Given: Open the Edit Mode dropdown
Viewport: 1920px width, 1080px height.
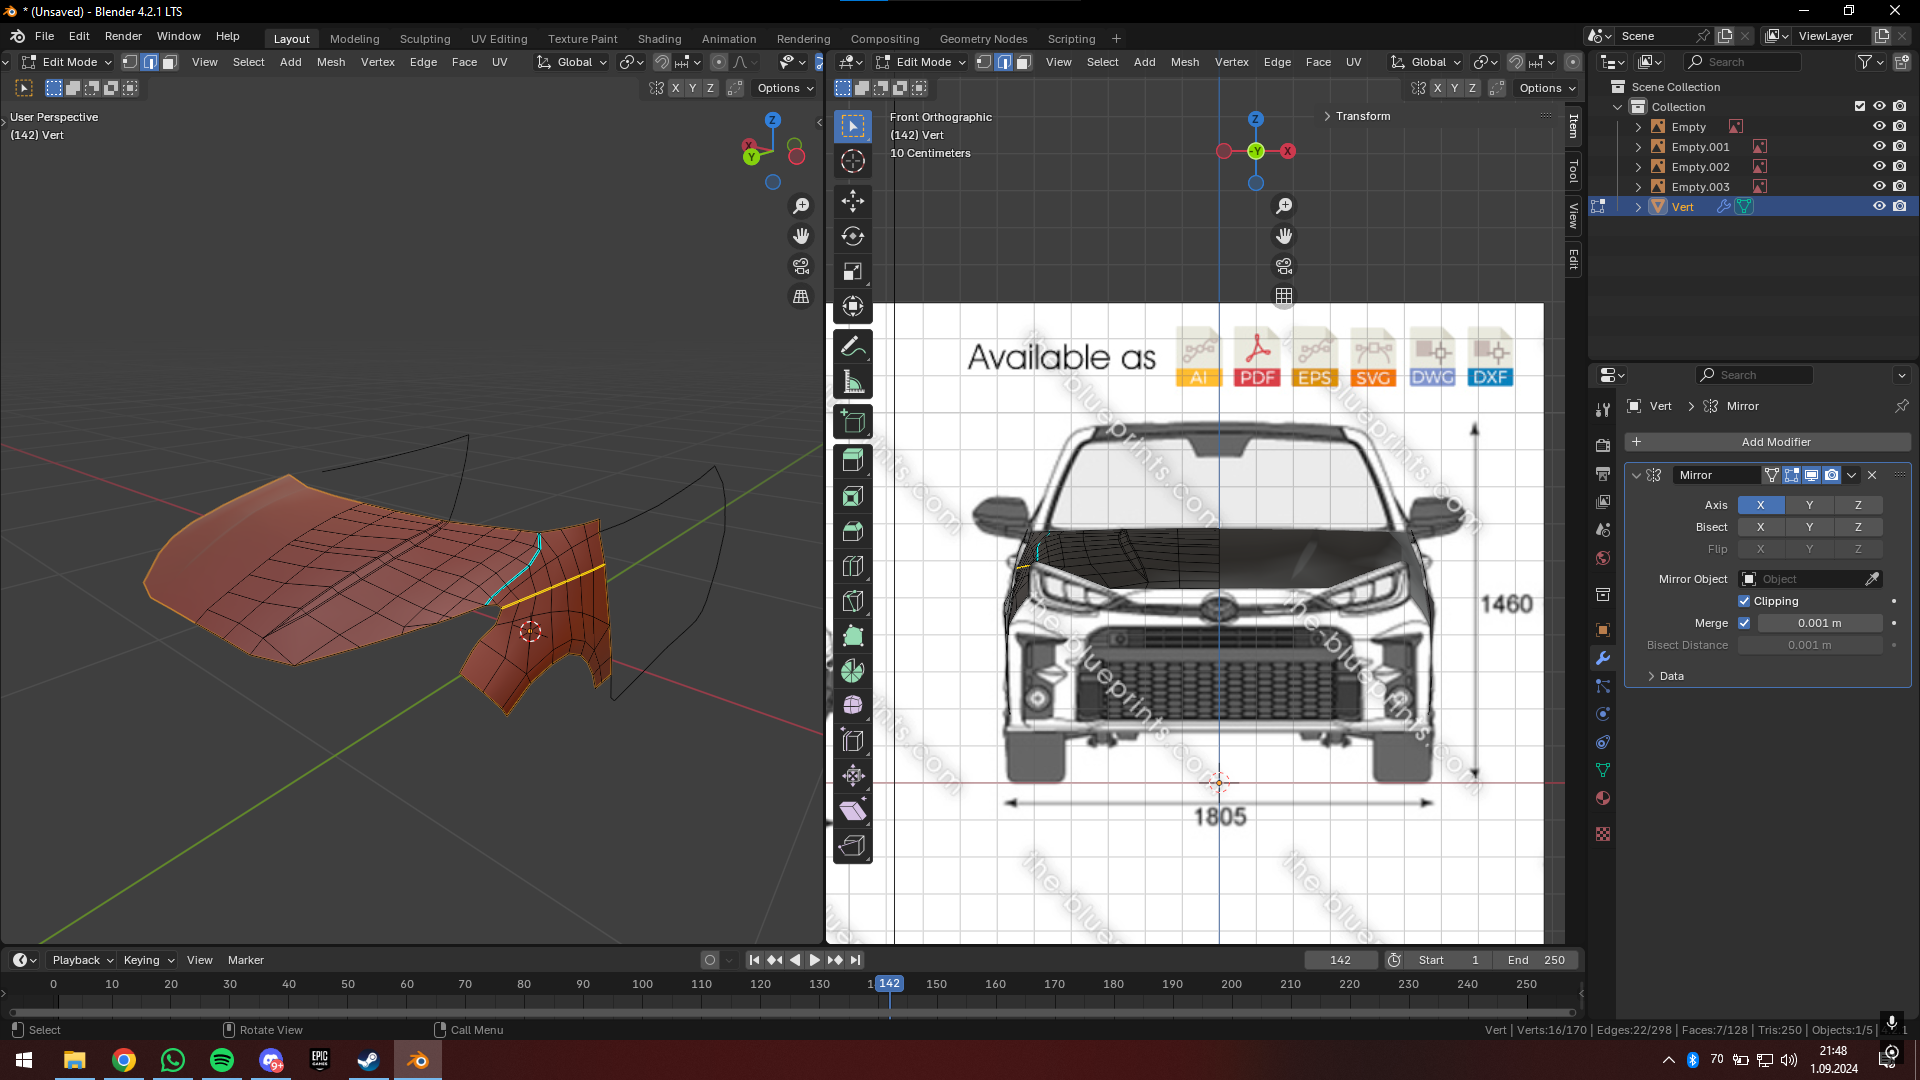Looking at the screenshot, I should point(68,62).
